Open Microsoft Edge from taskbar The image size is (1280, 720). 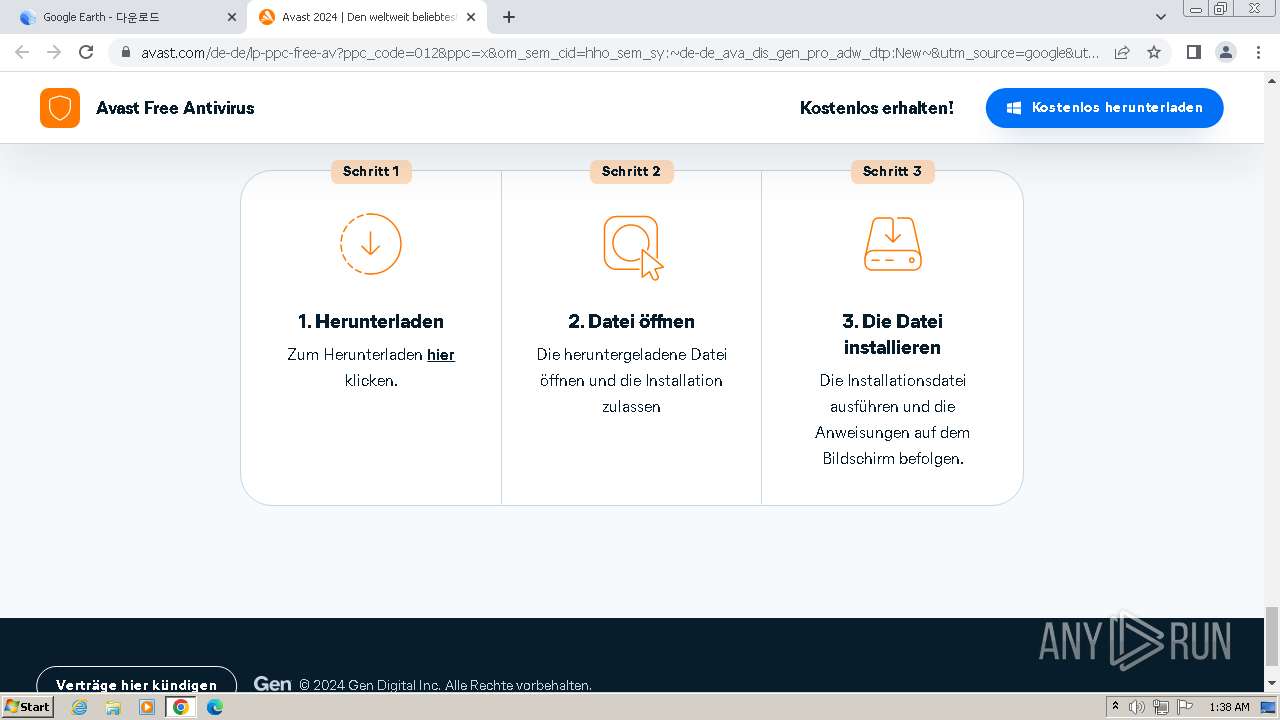click(215, 707)
